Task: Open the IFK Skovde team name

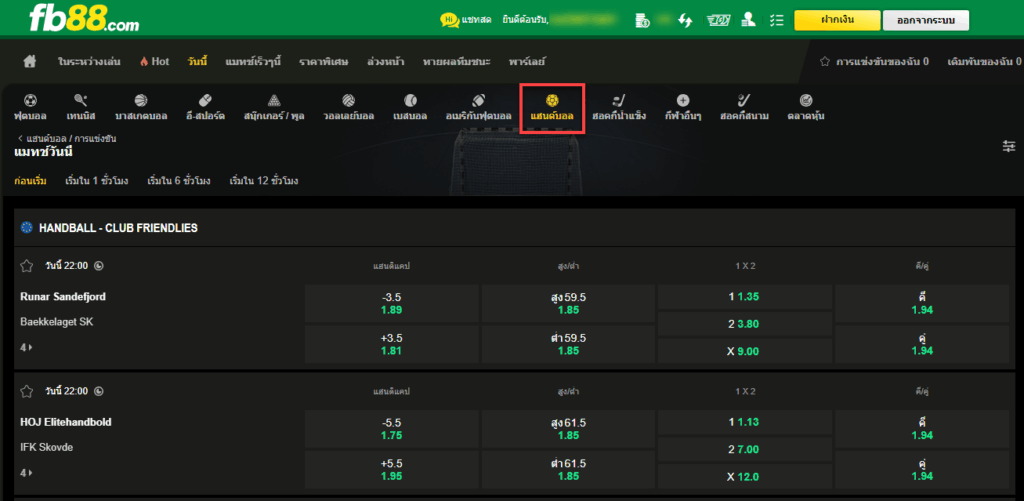Action: coord(46,447)
